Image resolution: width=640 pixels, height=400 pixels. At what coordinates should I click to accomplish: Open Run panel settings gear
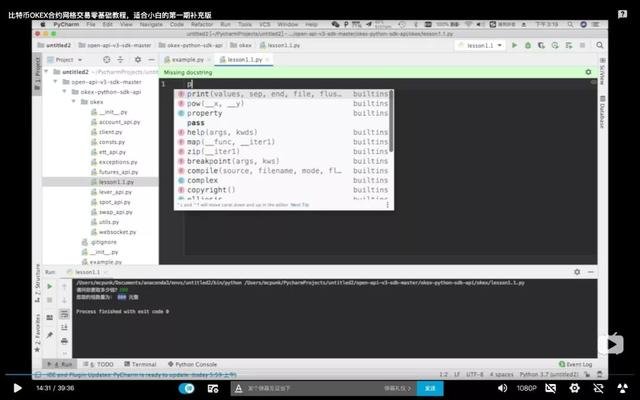[577, 272]
